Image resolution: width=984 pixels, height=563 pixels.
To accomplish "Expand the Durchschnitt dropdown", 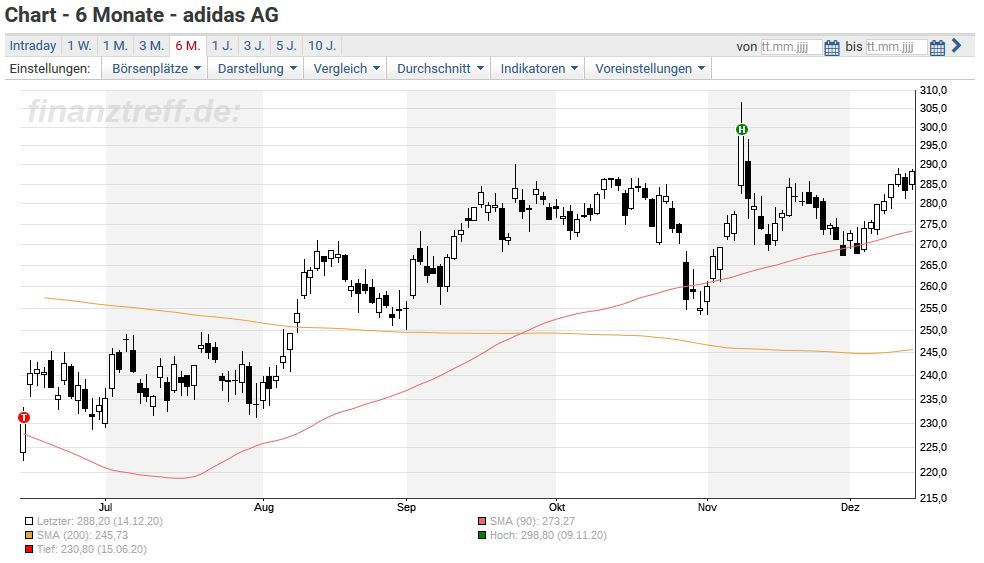I will click(439, 68).
